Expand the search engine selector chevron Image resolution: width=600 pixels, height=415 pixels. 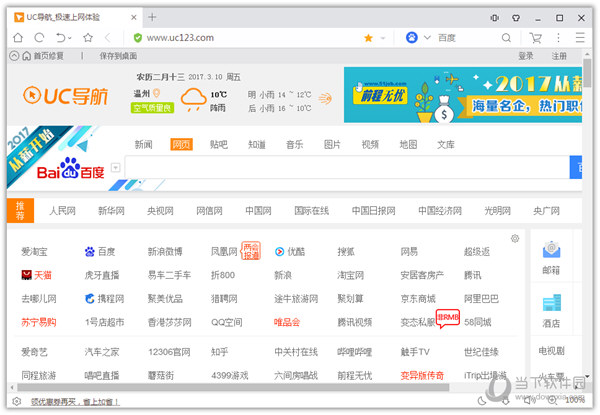[x=427, y=38]
